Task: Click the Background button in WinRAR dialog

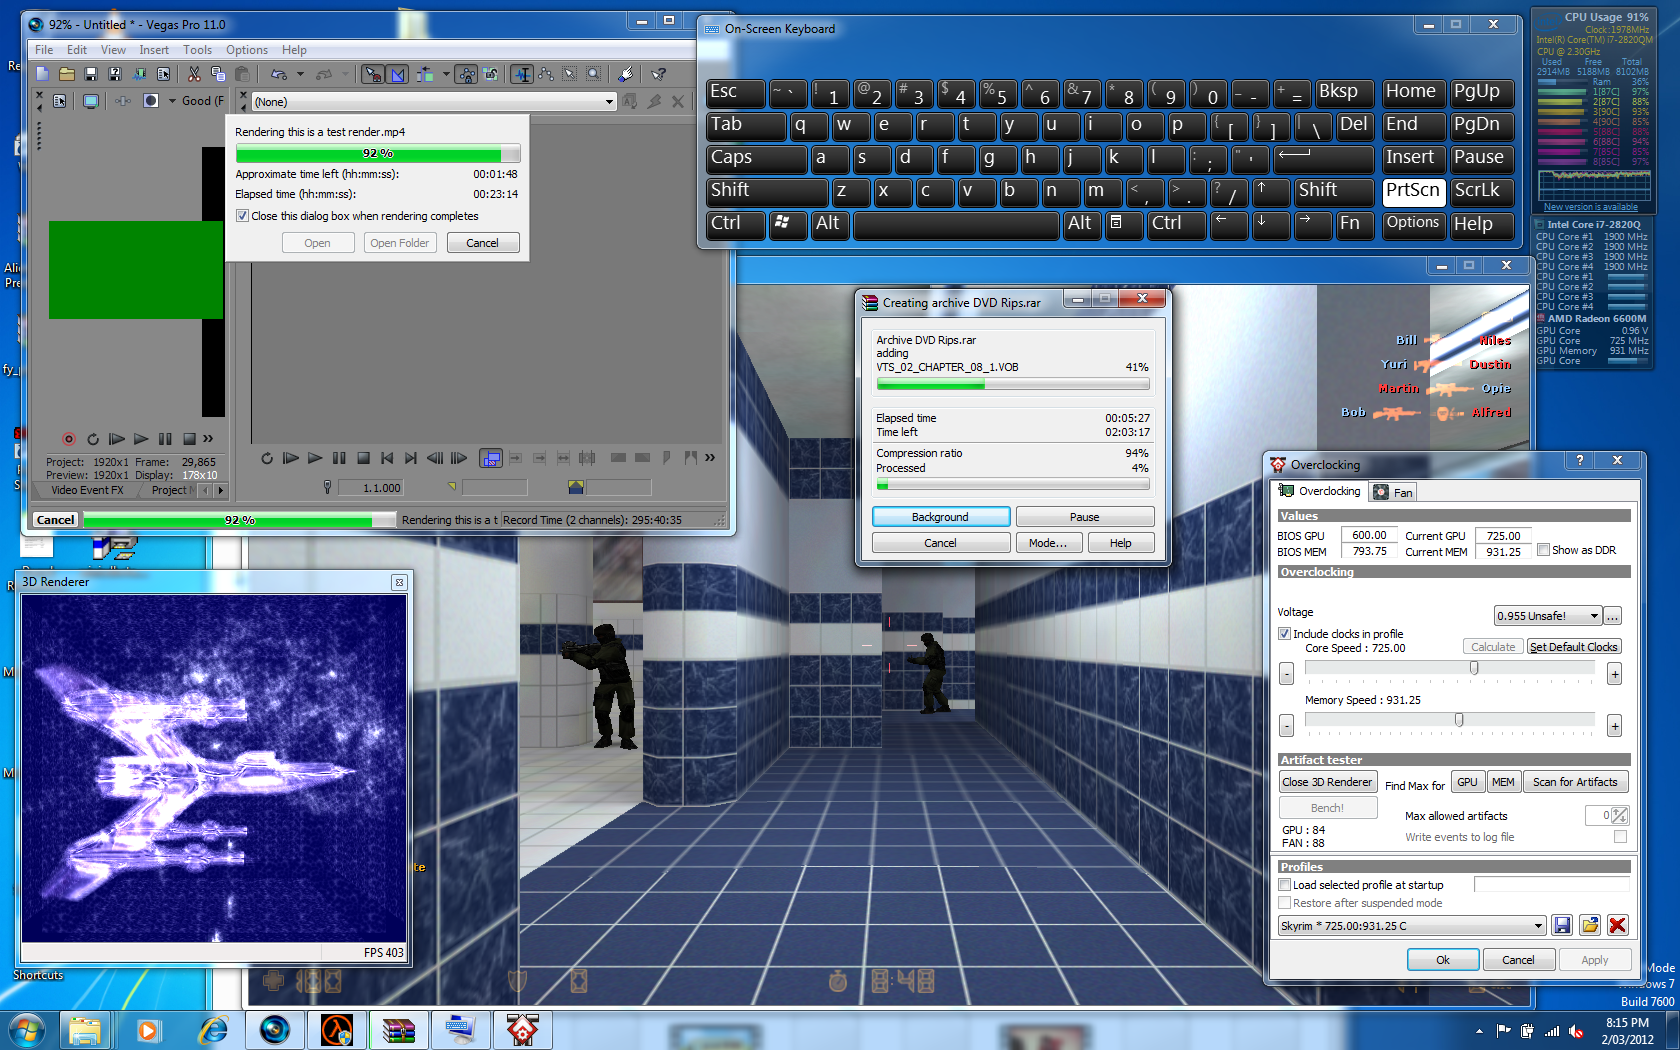Action: tap(940, 517)
